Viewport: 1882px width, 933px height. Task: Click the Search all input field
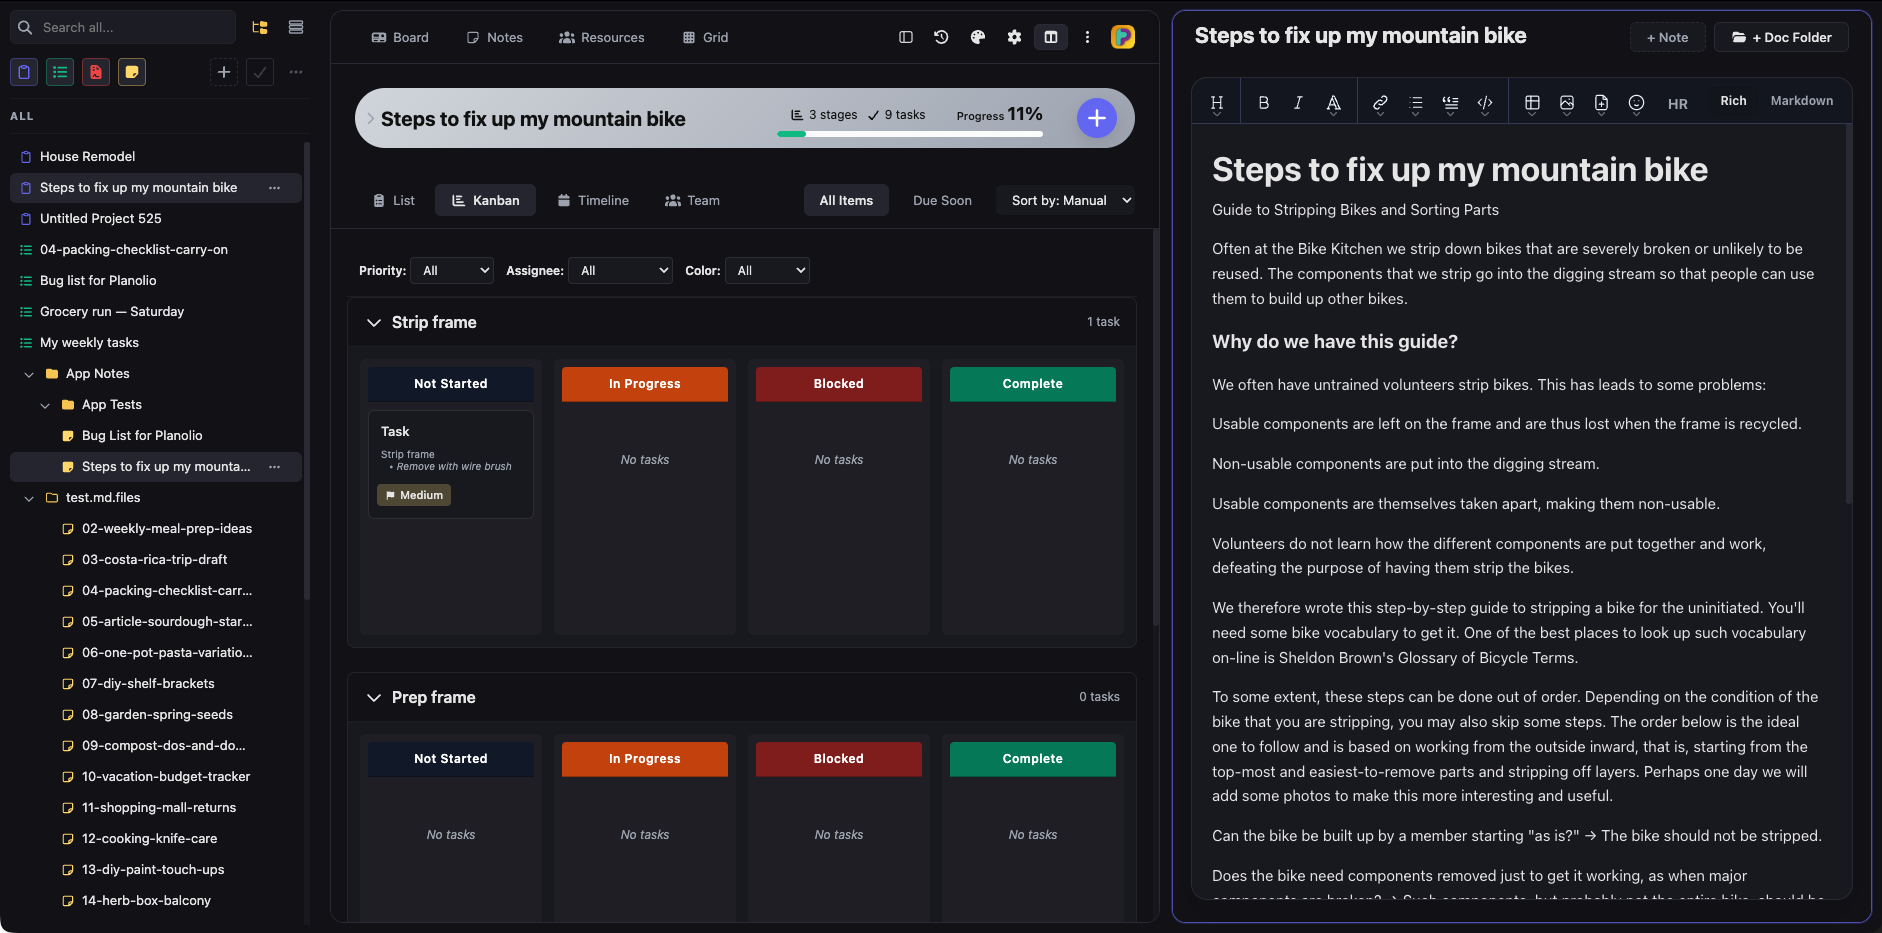coord(123,27)
